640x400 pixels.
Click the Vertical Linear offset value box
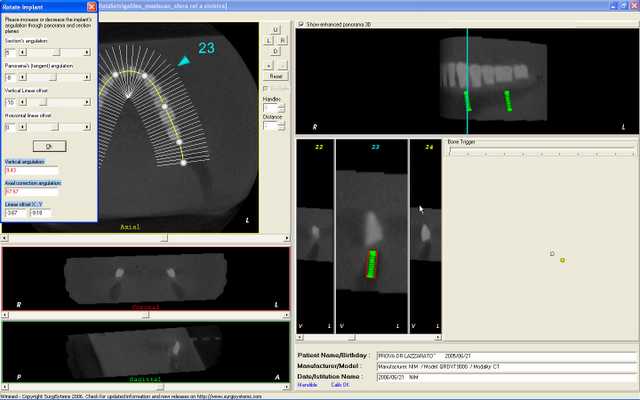click(11, 102)
